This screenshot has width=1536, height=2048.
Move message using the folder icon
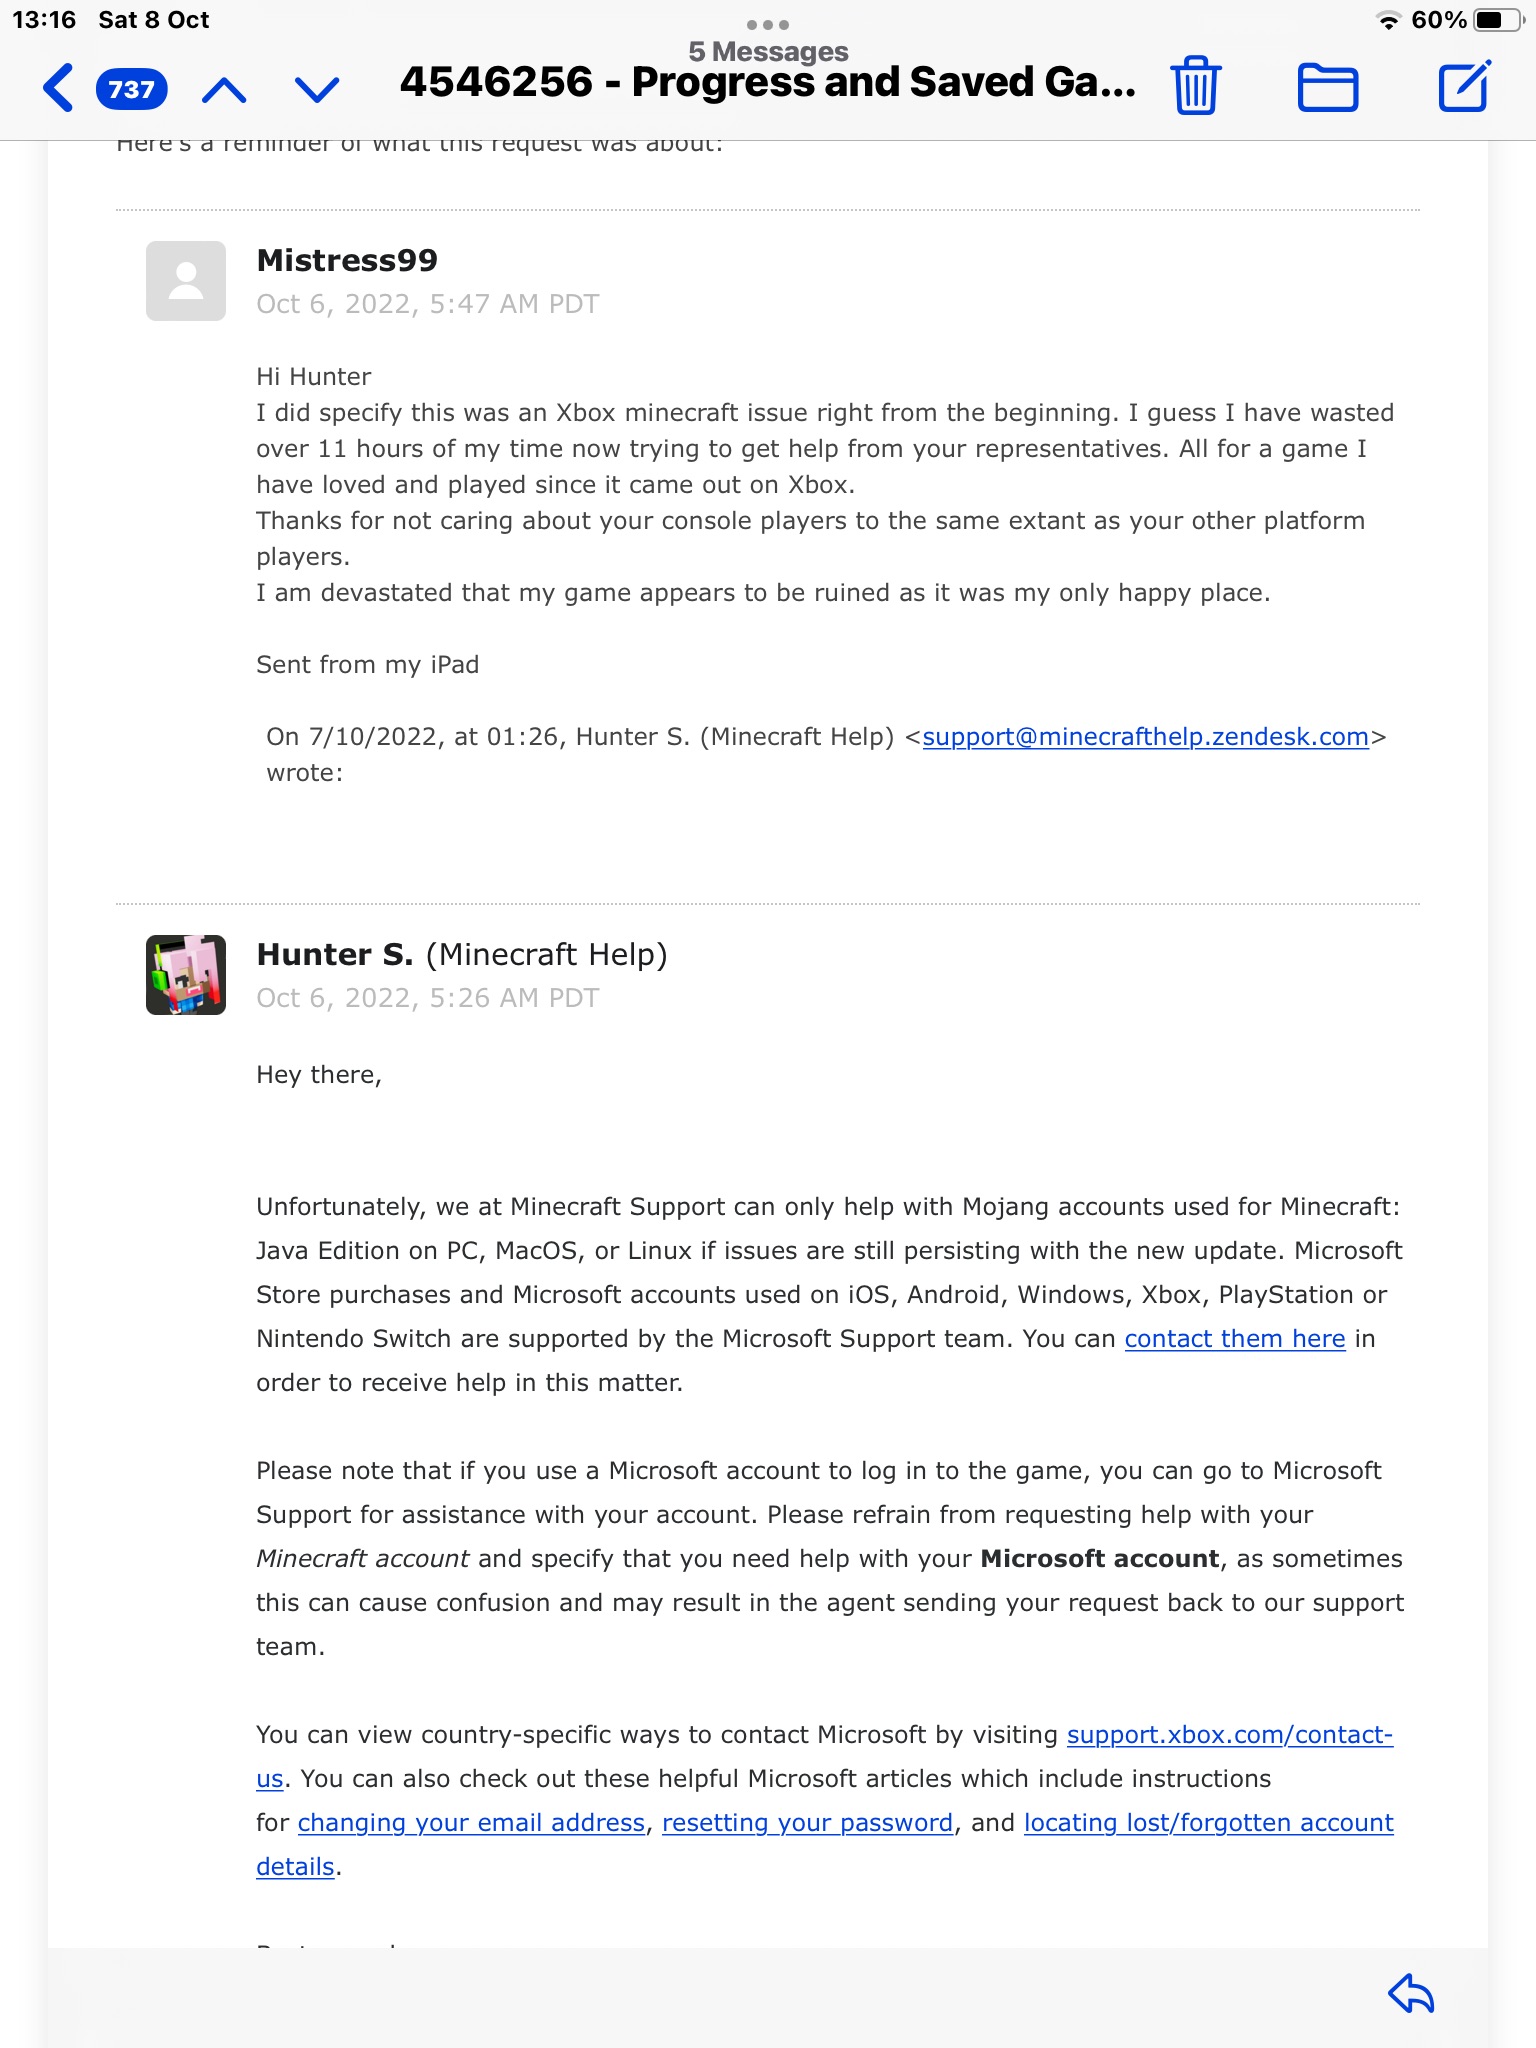[x=1327, y=87]
